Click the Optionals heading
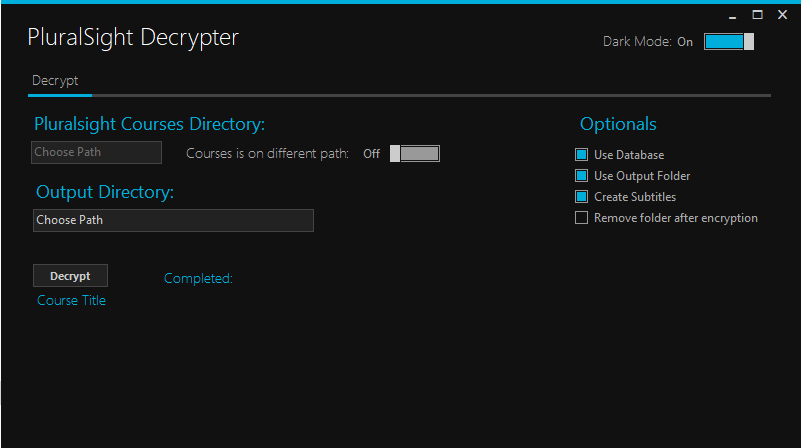Image resolution: width=801 pixels, height=448 pixels. tap(618, 124)
